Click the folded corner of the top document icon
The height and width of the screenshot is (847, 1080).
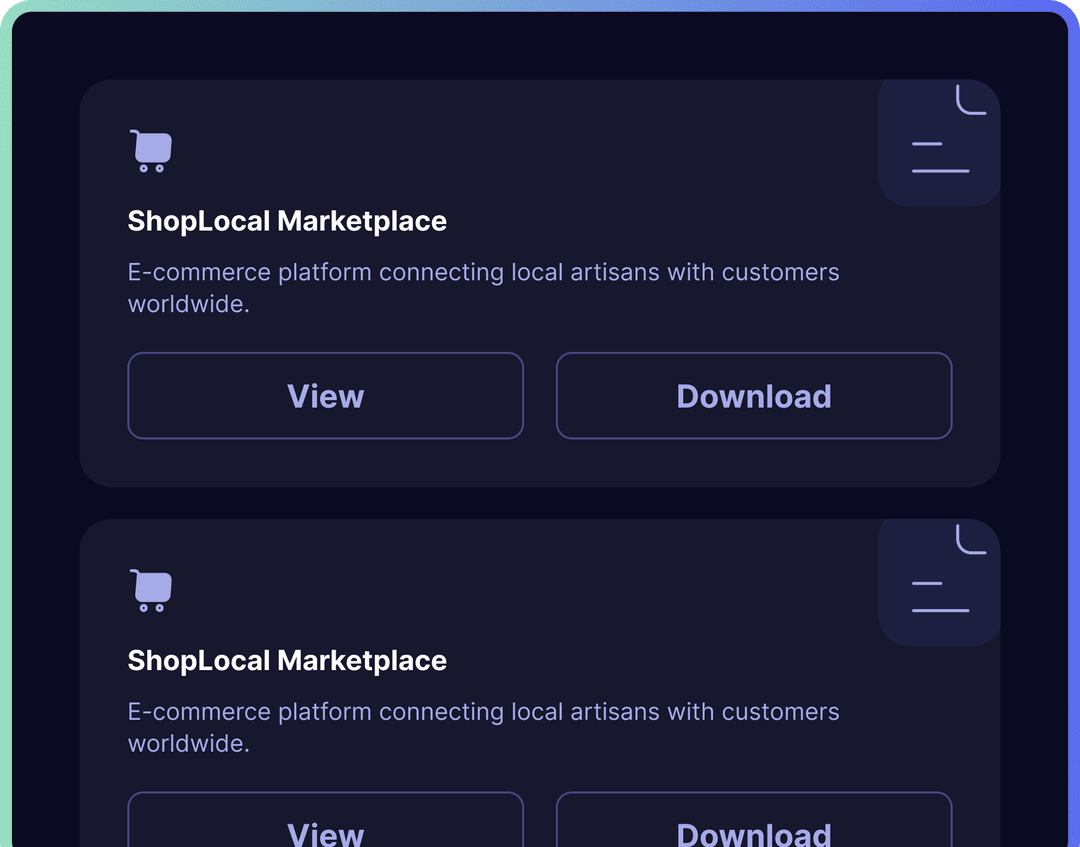(971, 100)
